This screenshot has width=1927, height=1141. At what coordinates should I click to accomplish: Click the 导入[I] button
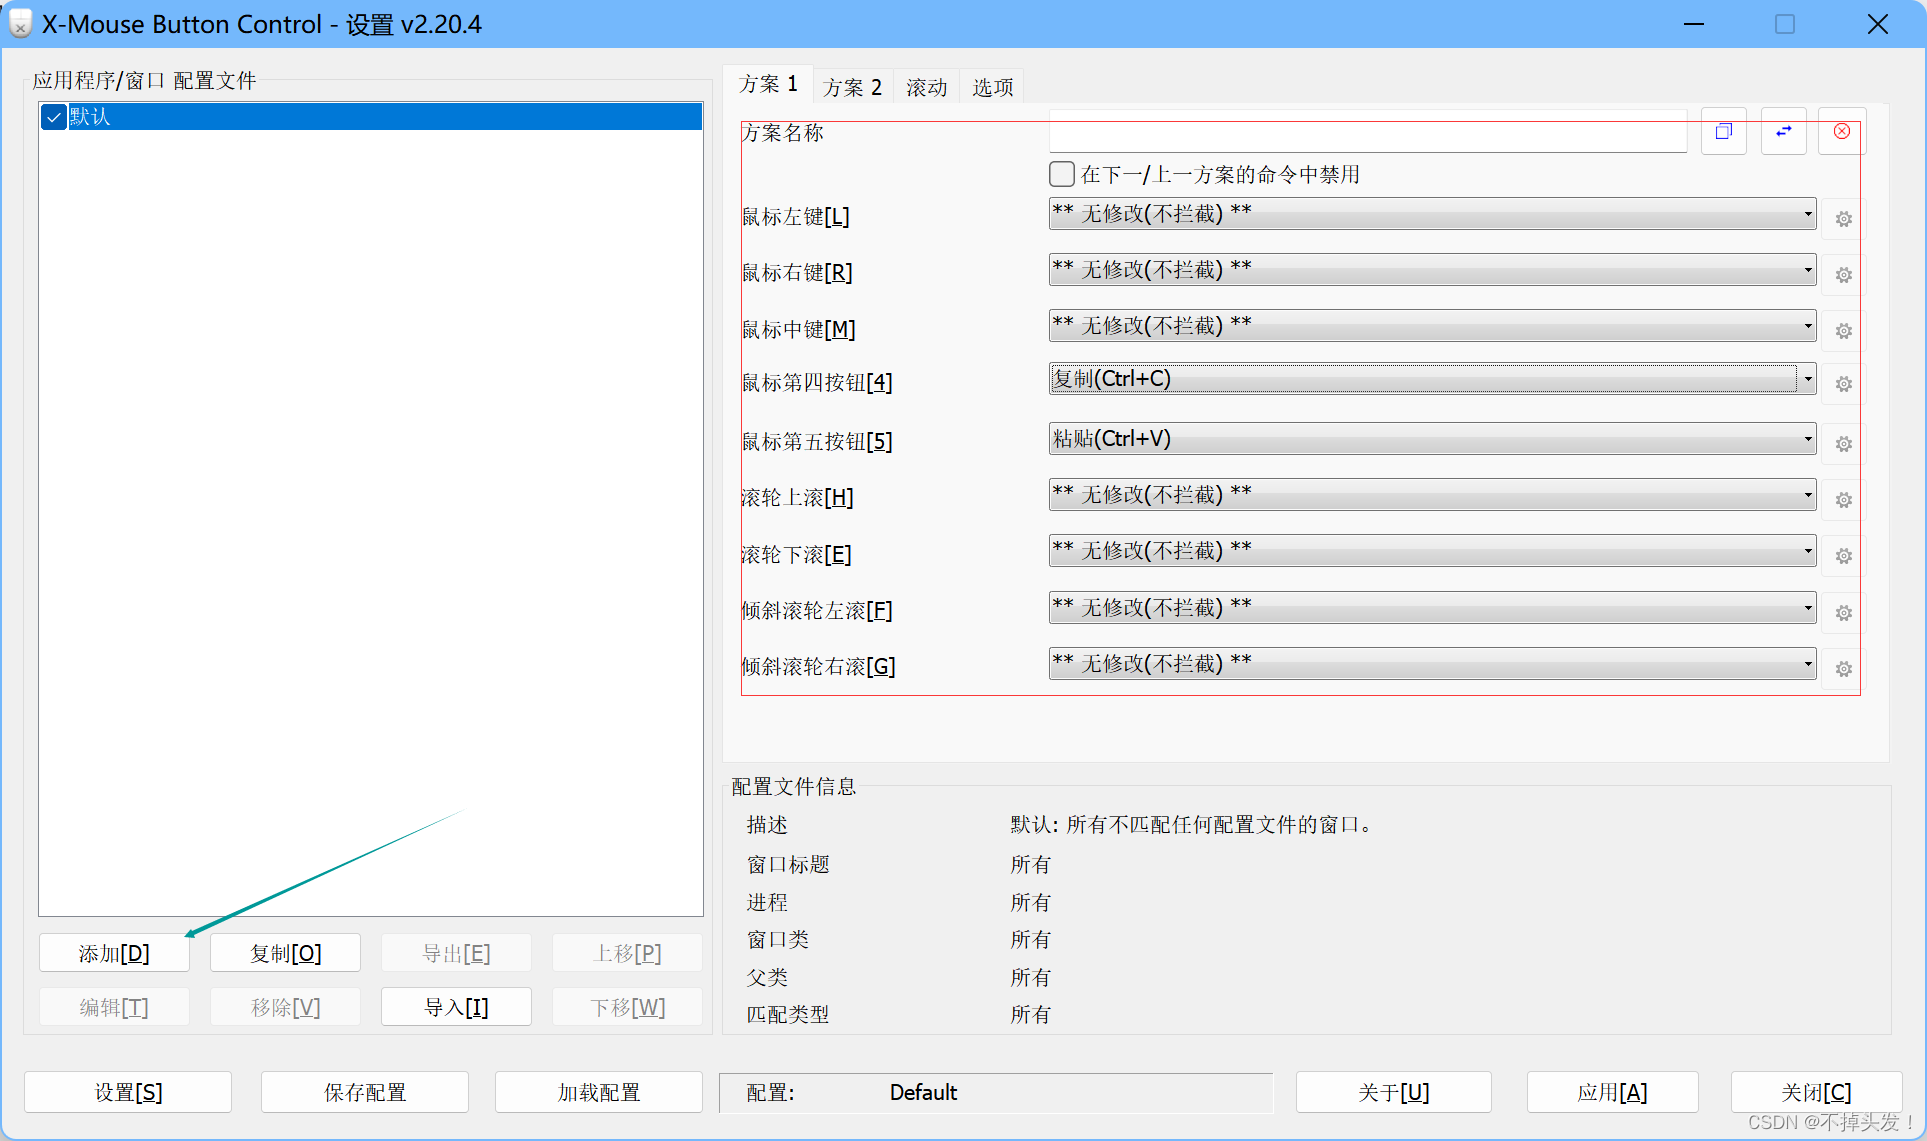[x=456, y=1007]
